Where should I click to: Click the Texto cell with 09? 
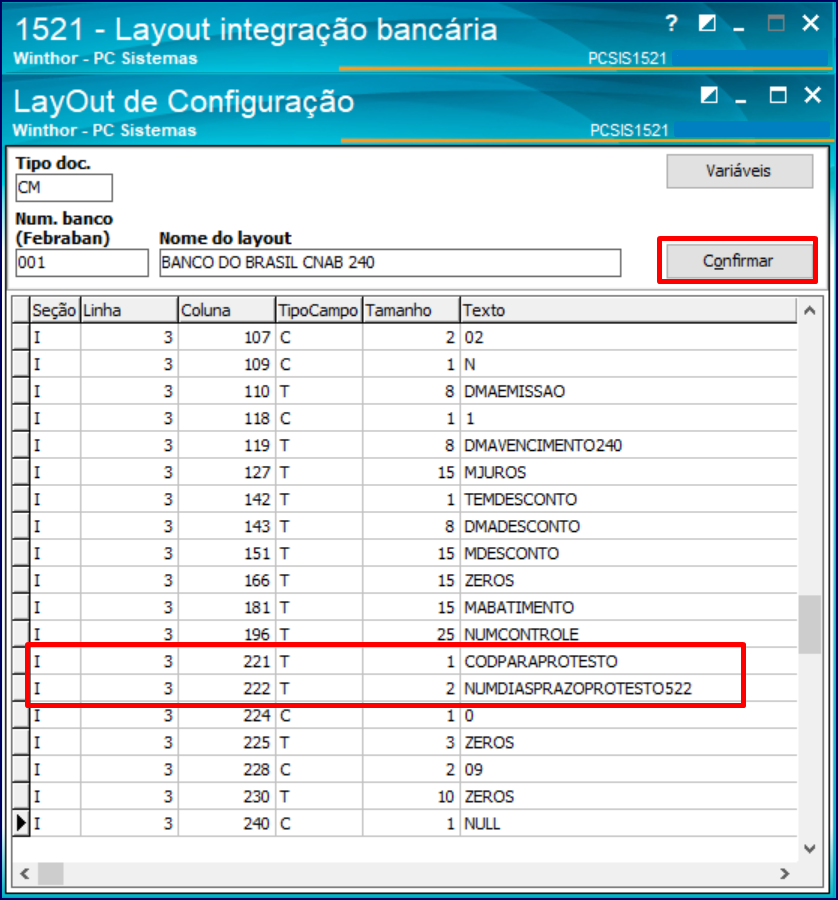coord(628,770)
